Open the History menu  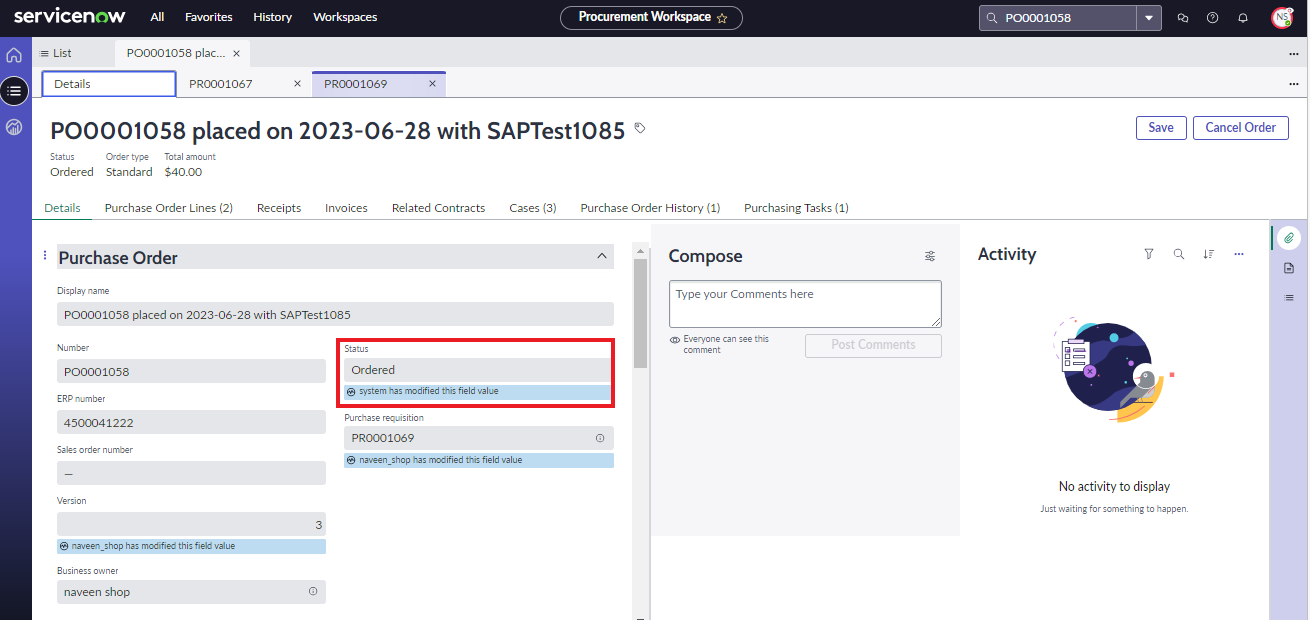(273, 17)
